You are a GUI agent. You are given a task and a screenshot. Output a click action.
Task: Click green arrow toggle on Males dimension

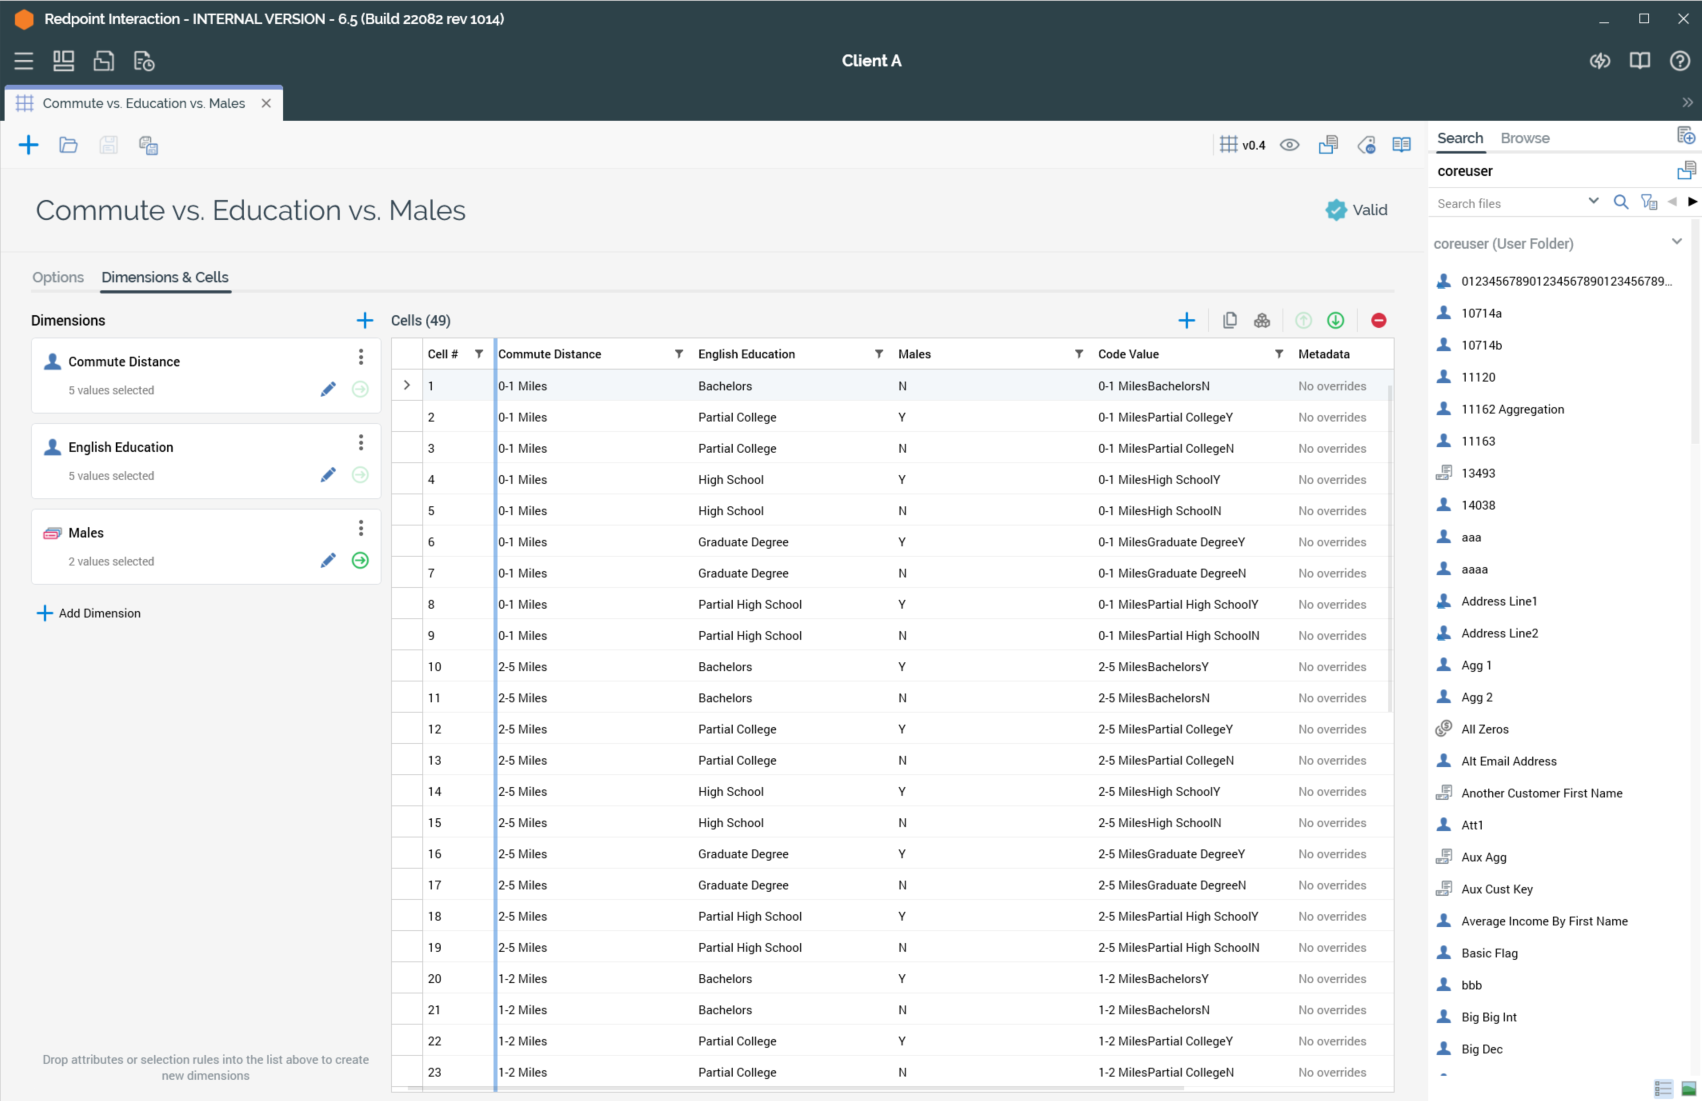click(x=360, y=561)
